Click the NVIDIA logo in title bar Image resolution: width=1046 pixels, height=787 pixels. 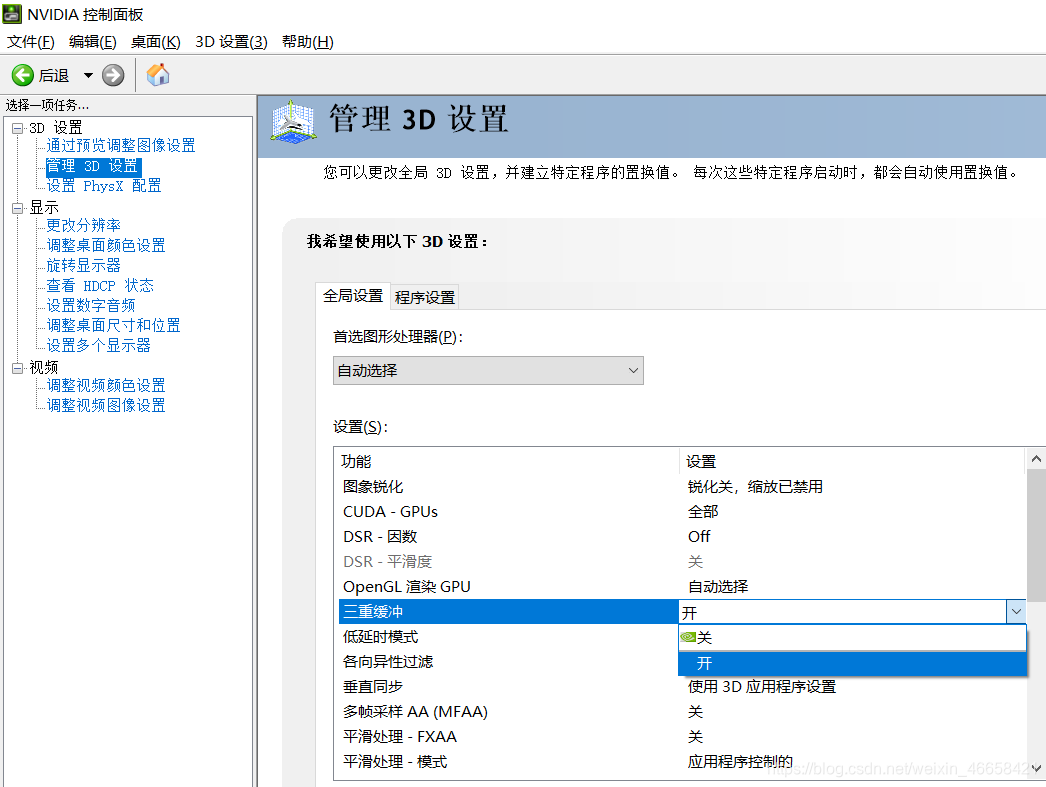[12, 14]
